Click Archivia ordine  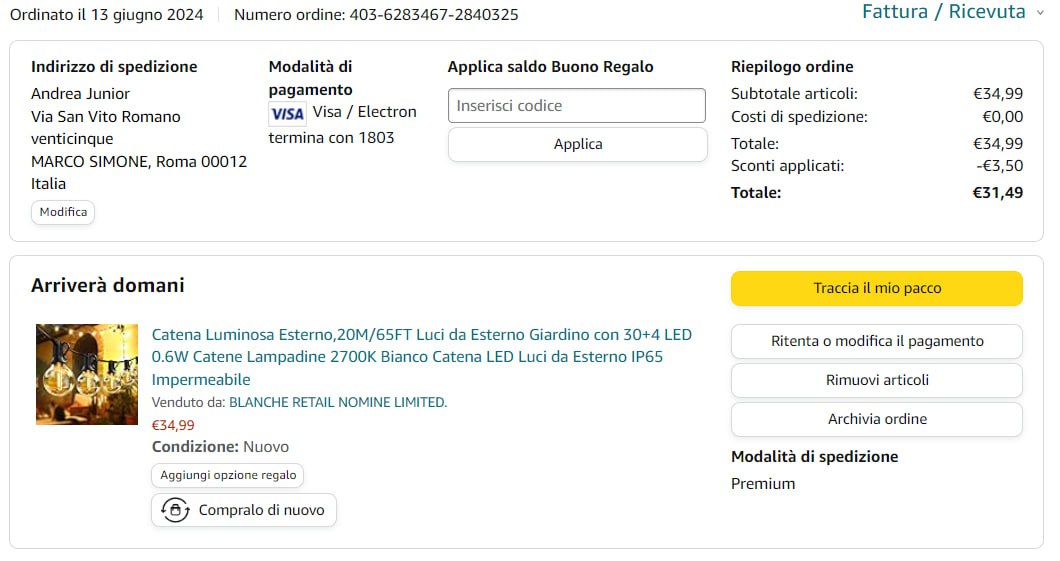point(876,419)
